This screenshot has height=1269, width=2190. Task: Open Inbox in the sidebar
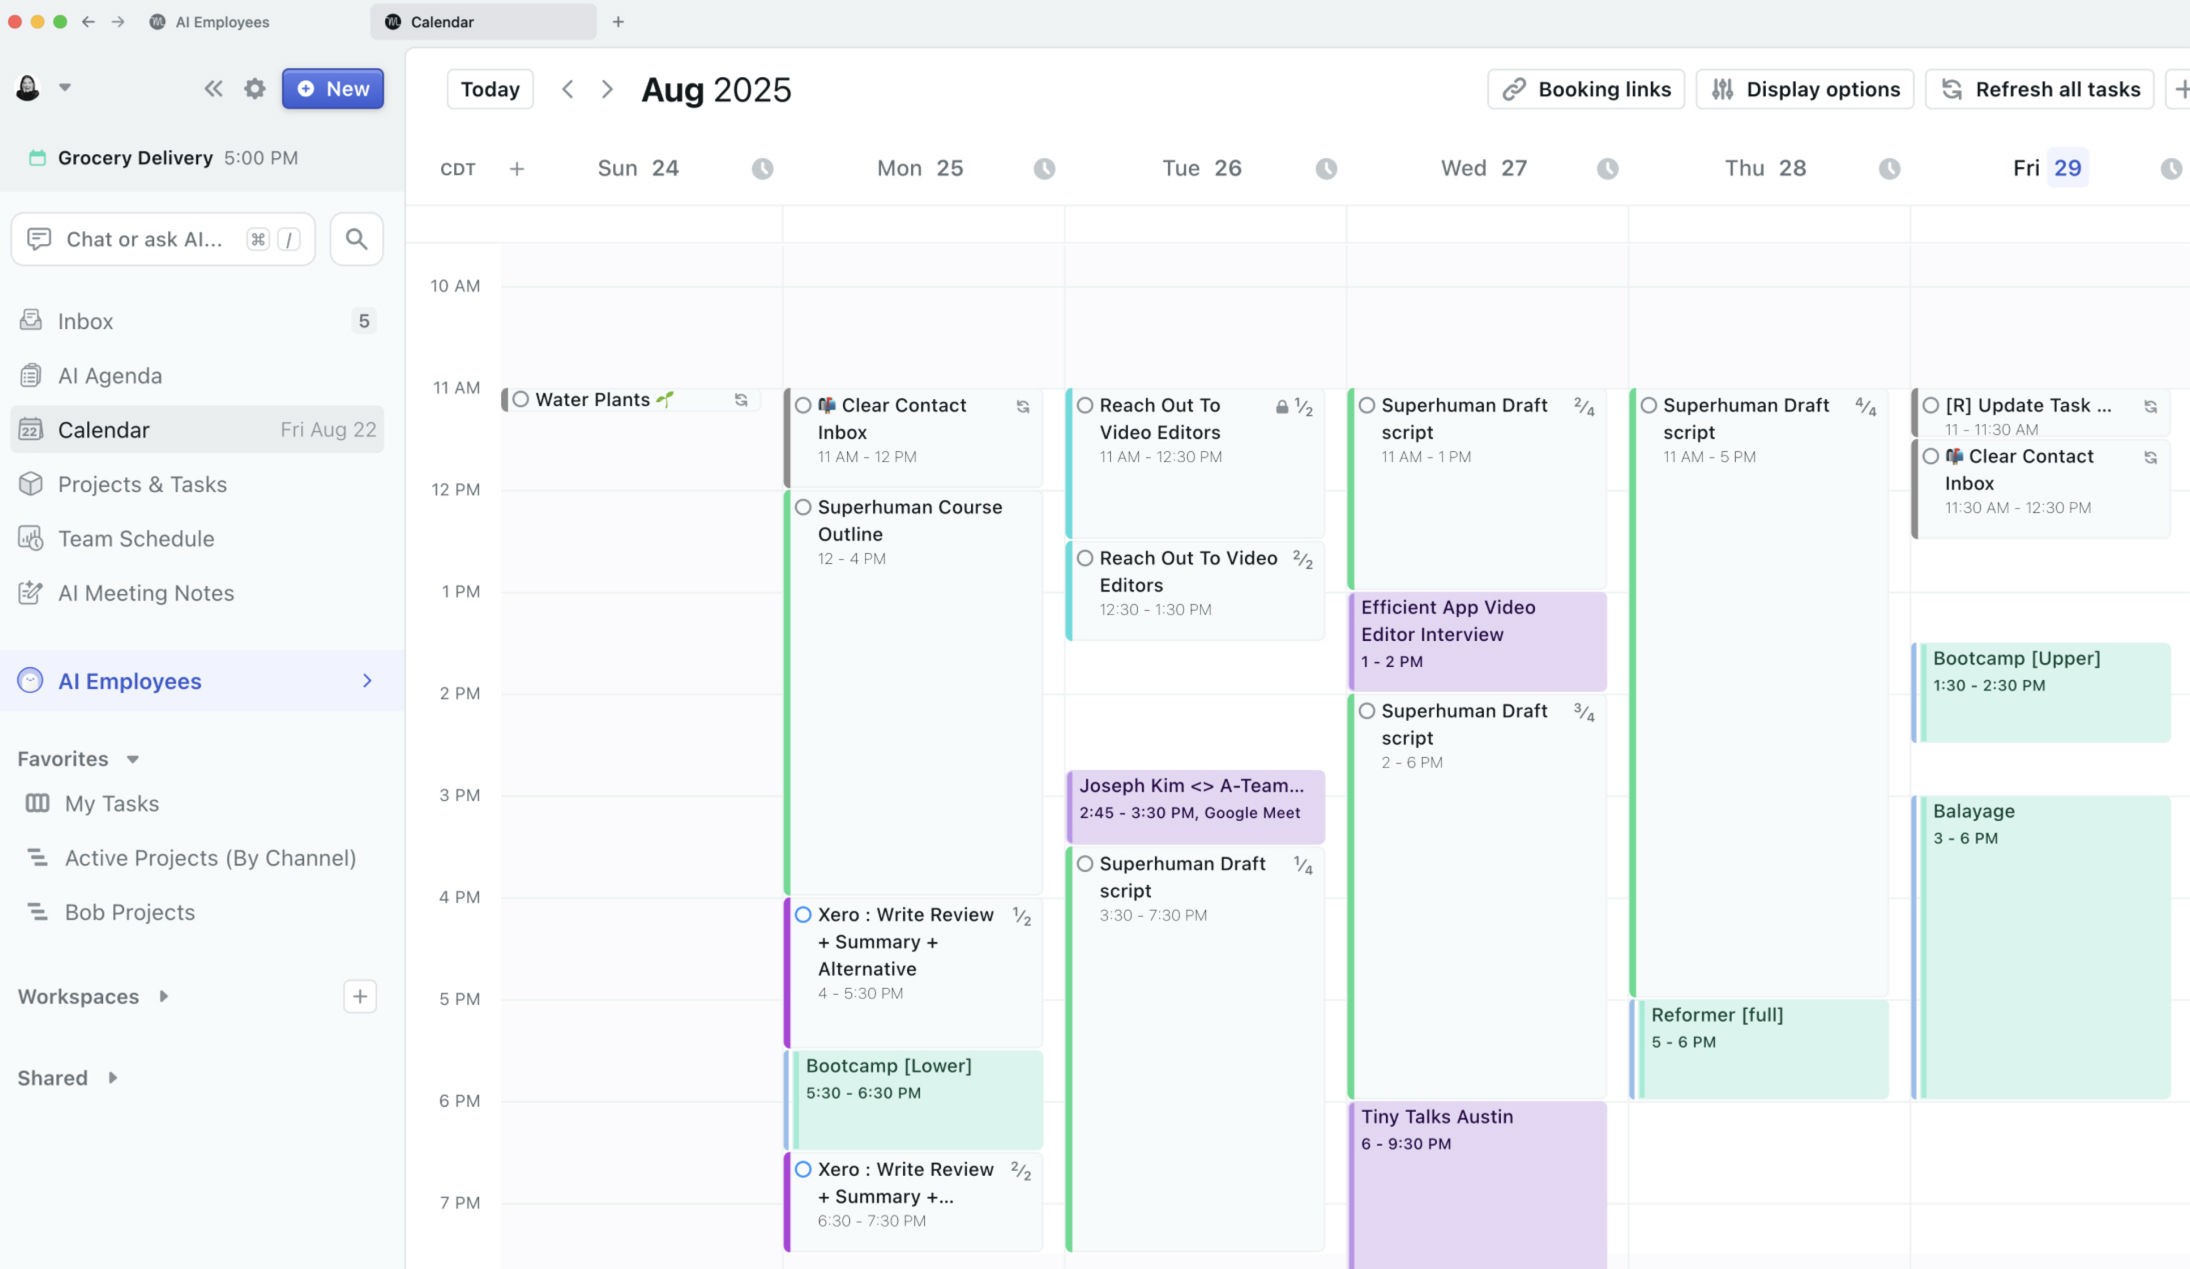197,321
